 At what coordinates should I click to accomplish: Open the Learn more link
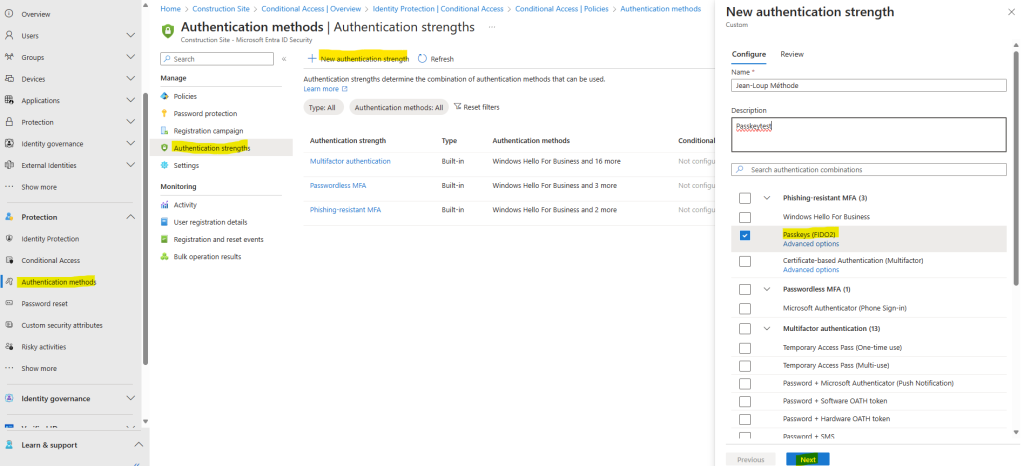pos(325,89)
